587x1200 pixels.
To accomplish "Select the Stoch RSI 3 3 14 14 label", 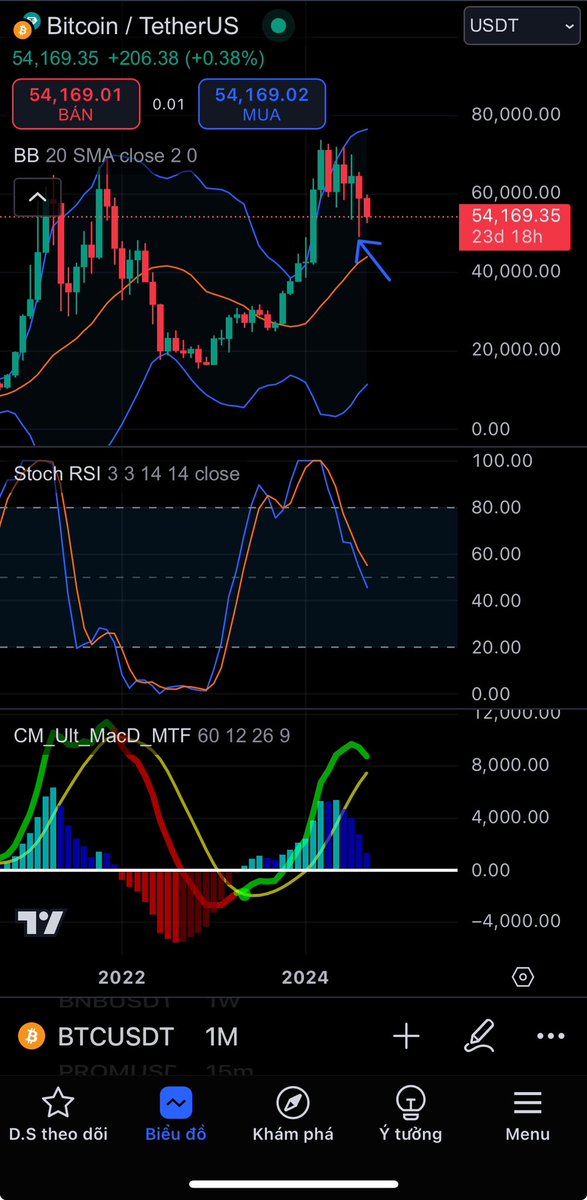I will [126, 473].
